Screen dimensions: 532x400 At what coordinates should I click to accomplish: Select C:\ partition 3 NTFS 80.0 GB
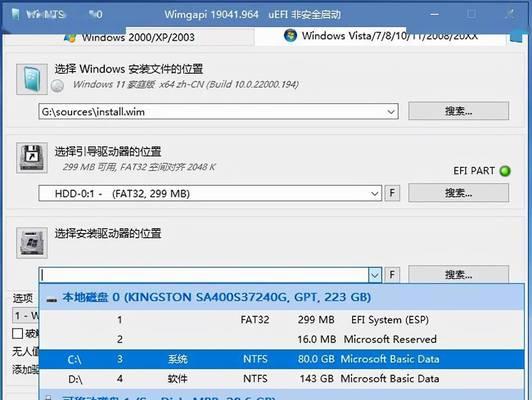(x=282, y=359)
